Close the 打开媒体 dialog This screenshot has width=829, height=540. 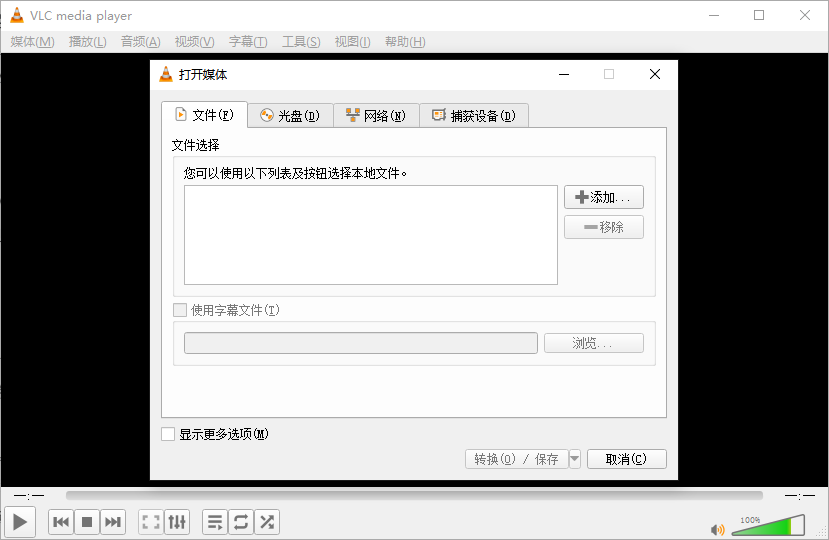coord(655,75)
